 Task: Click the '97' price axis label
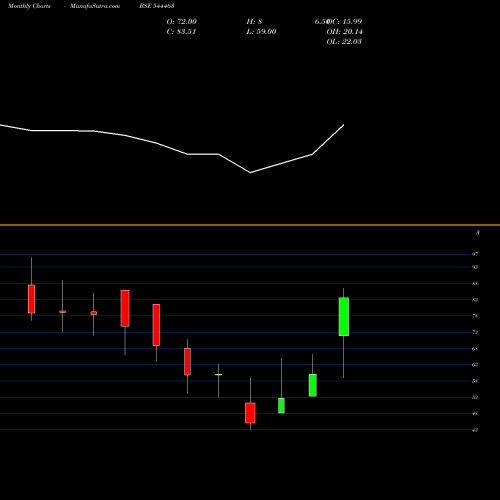[475, 254]
